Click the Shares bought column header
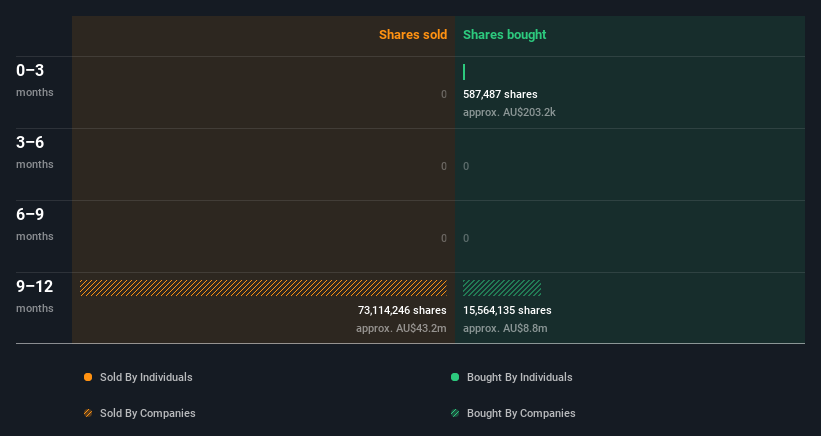The height and width of the screenshot is (436, 821). 504,35
